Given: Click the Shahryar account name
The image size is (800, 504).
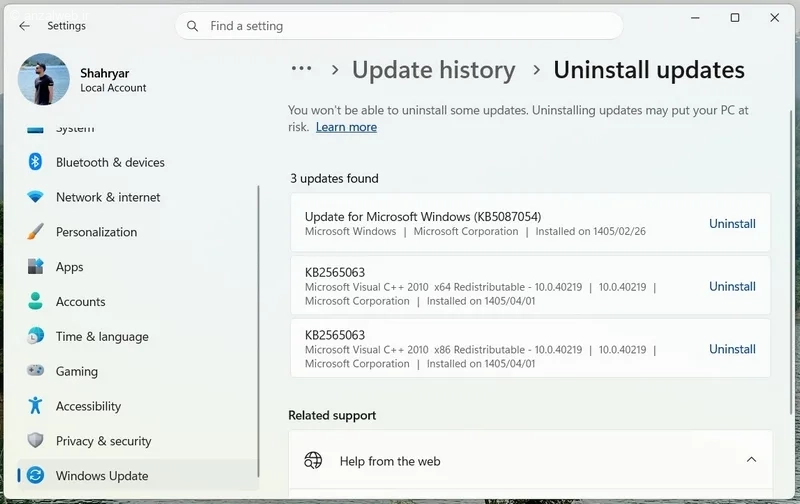Looking at the screenshot, I should click(x=105, y=73).
